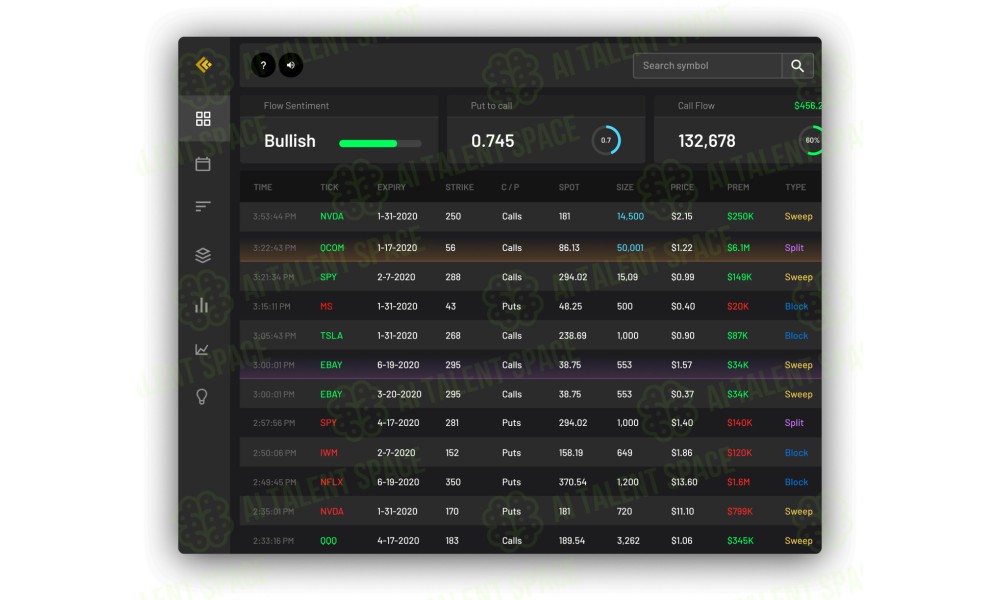The width and height of the screenshot is (1000, 600).
Task: Open the line graph section in the sidebar
Action: (x=202, y=349)
